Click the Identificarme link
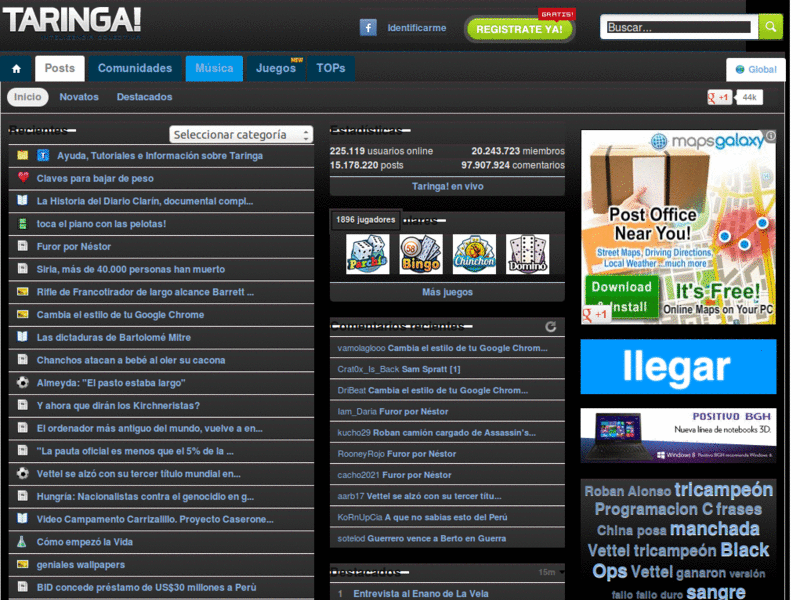 417,28
